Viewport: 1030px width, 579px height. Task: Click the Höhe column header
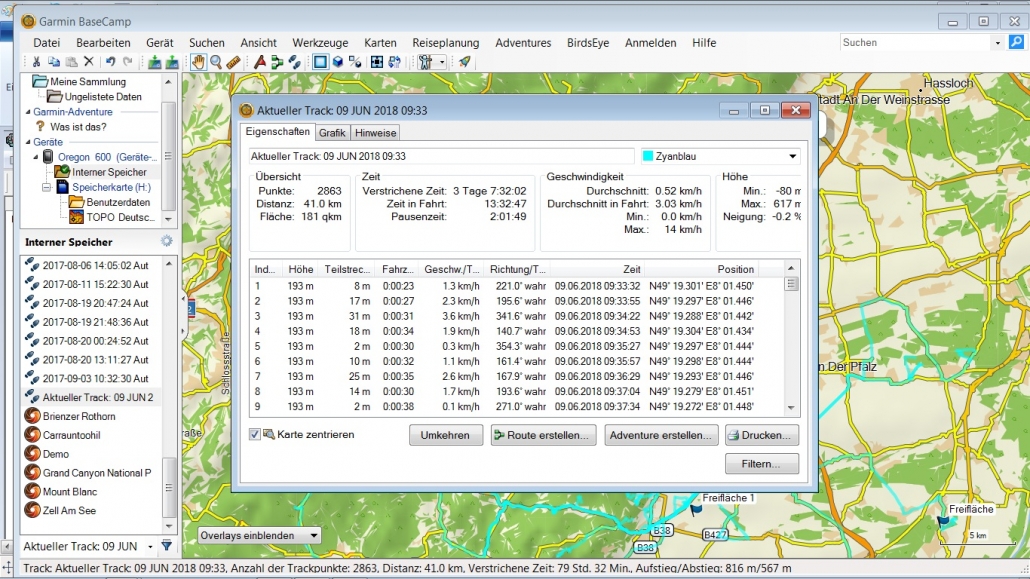(300, 269)
